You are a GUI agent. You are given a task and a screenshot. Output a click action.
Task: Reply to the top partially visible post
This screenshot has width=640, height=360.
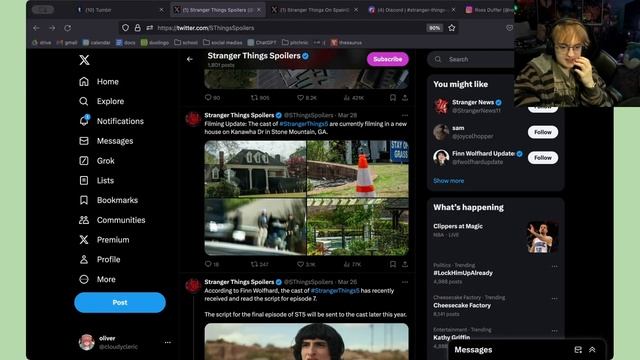pos(212,98)
